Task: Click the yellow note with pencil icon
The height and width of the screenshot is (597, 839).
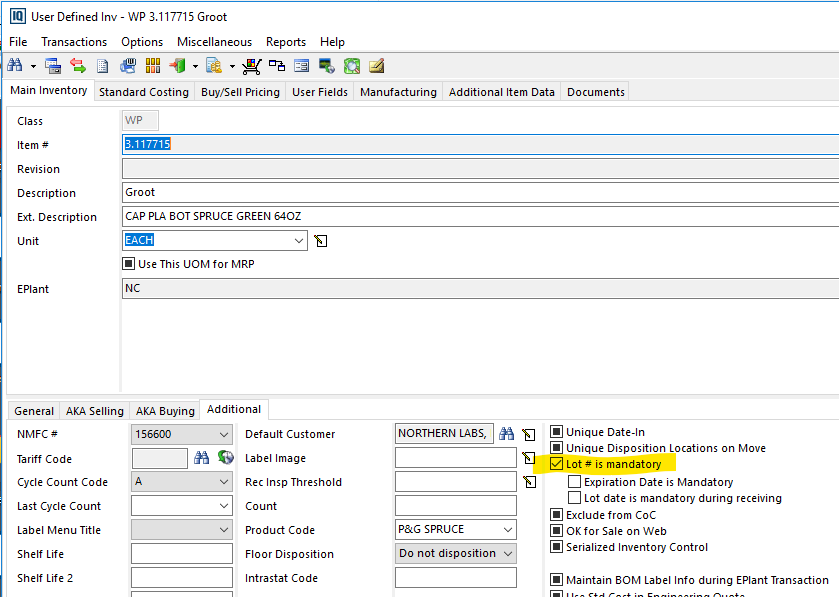Action: tap(377, 66)
